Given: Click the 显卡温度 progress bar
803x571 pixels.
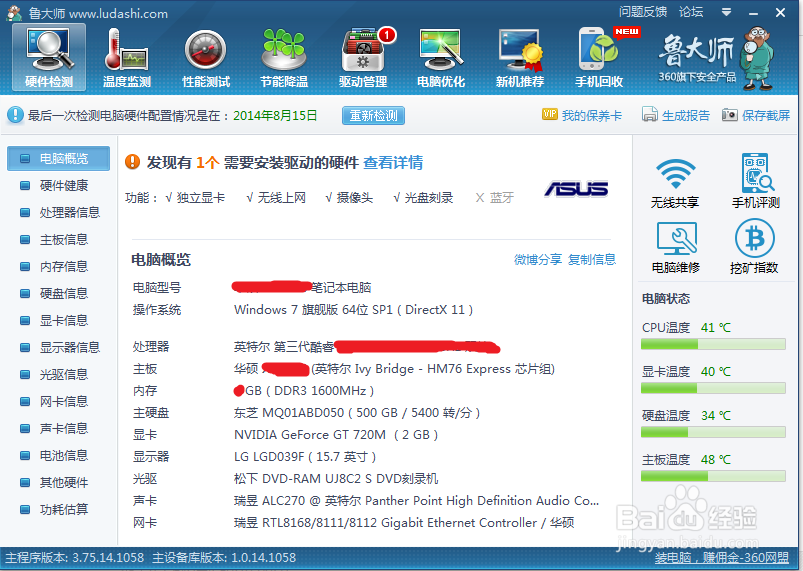Looking at the screenshot, I should coord(713,388).
